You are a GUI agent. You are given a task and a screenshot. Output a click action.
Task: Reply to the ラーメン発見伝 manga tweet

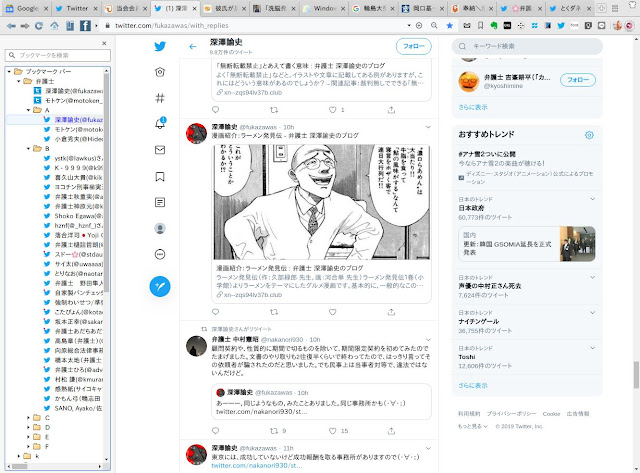coord(216,312)
